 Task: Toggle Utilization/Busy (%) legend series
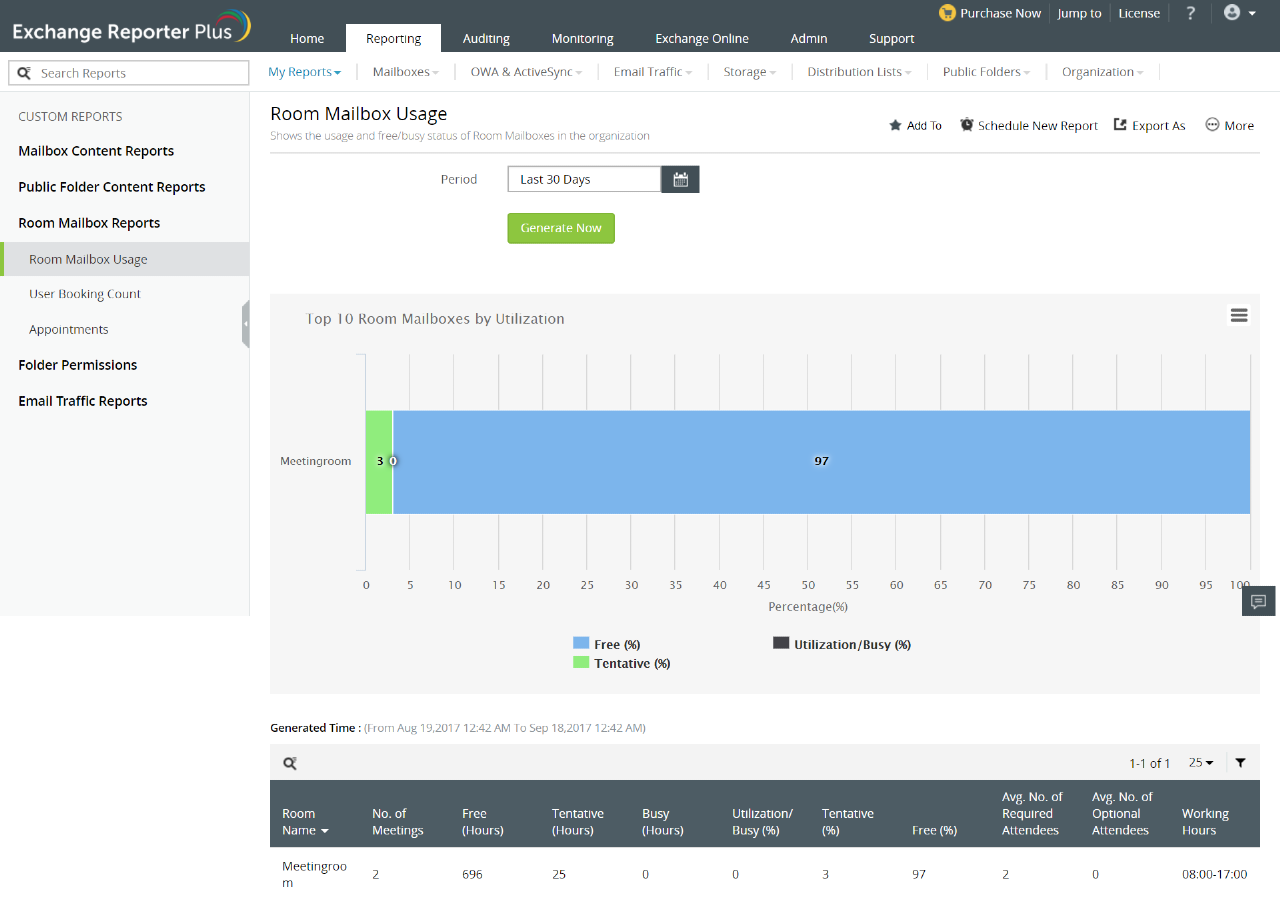click(x=841, y=644)
